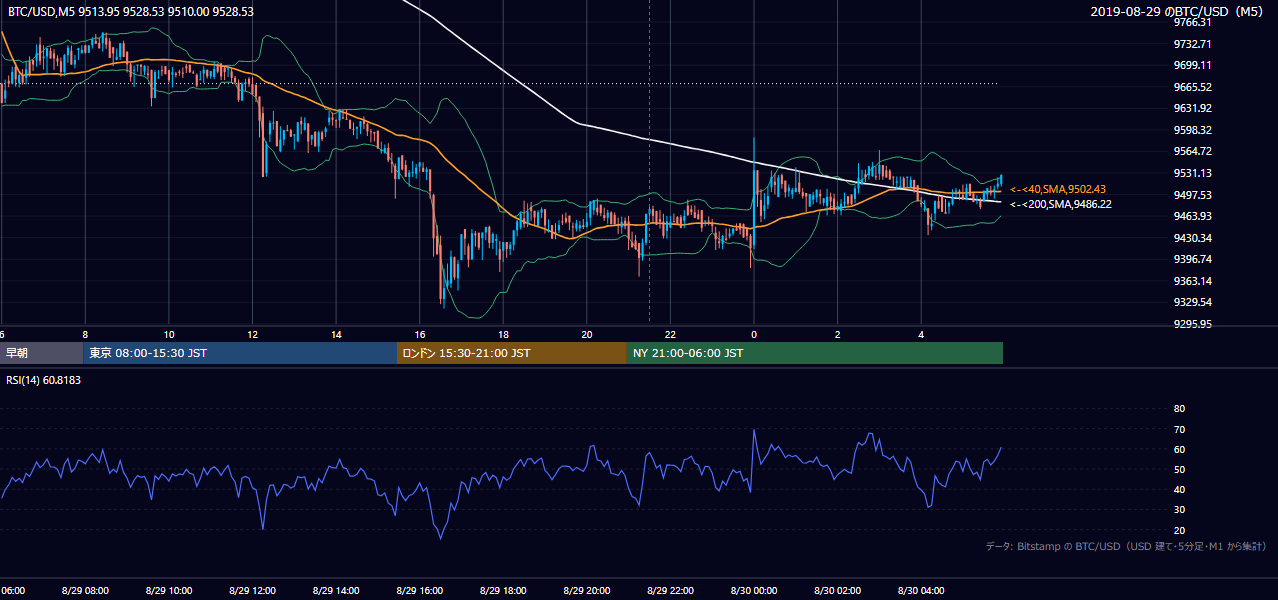Screen dimensions: 1278x600
Task: Click hour label 10 under price chart
Action: coord(169,334)
